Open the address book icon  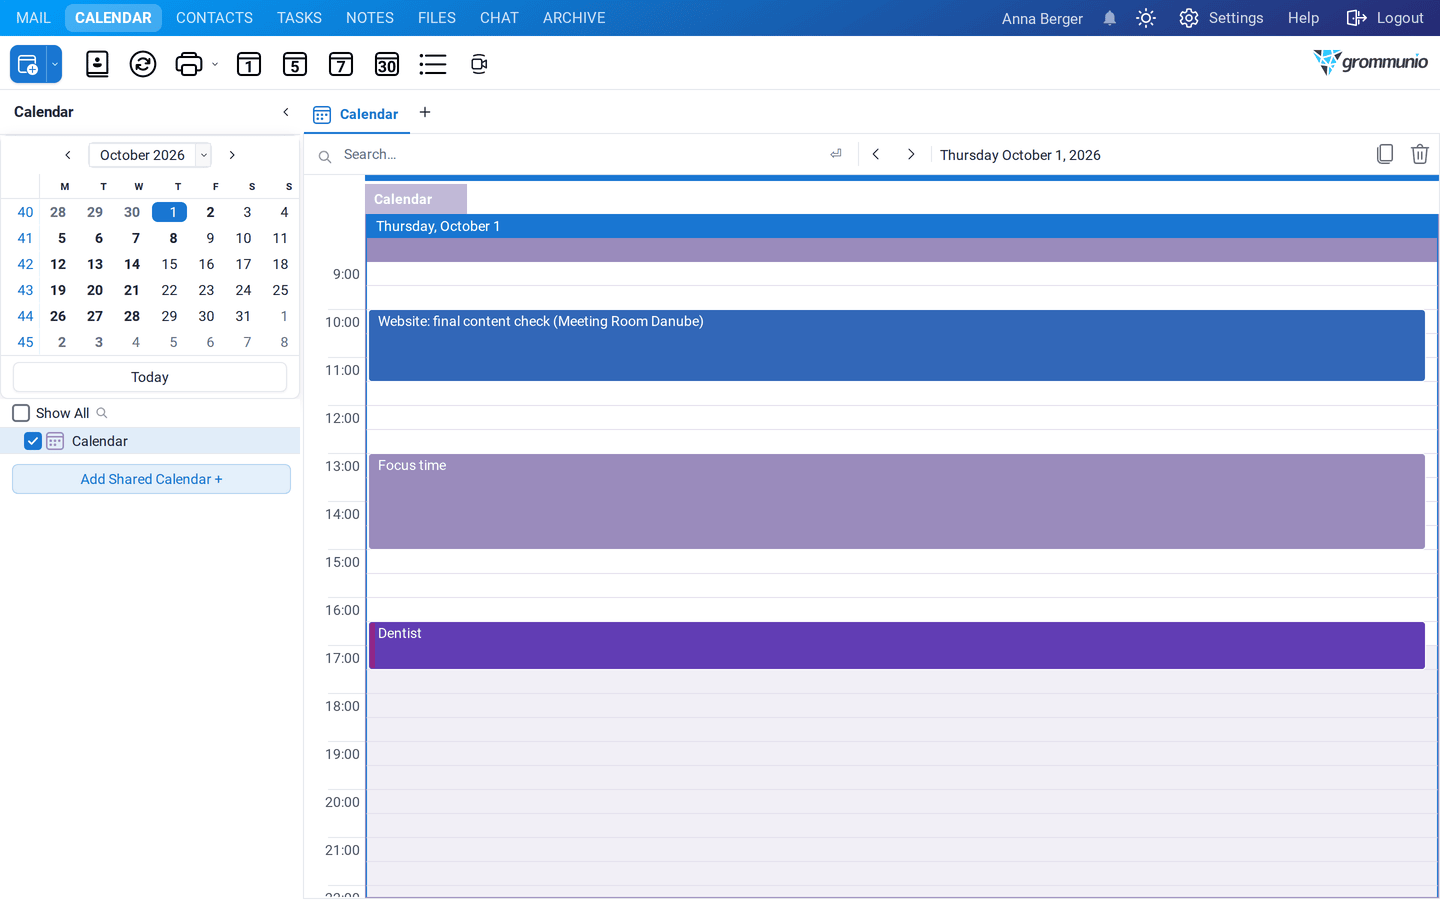(x=97, y=64)
